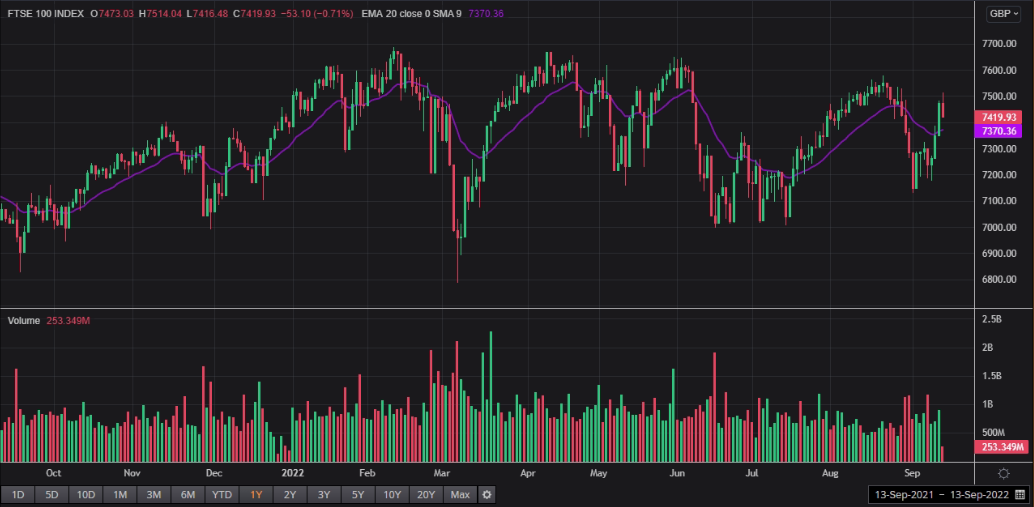1034x507 pixels.
Task: Click the change value −53.10 (−0.71%)
Action: click(x=317, y=14)
